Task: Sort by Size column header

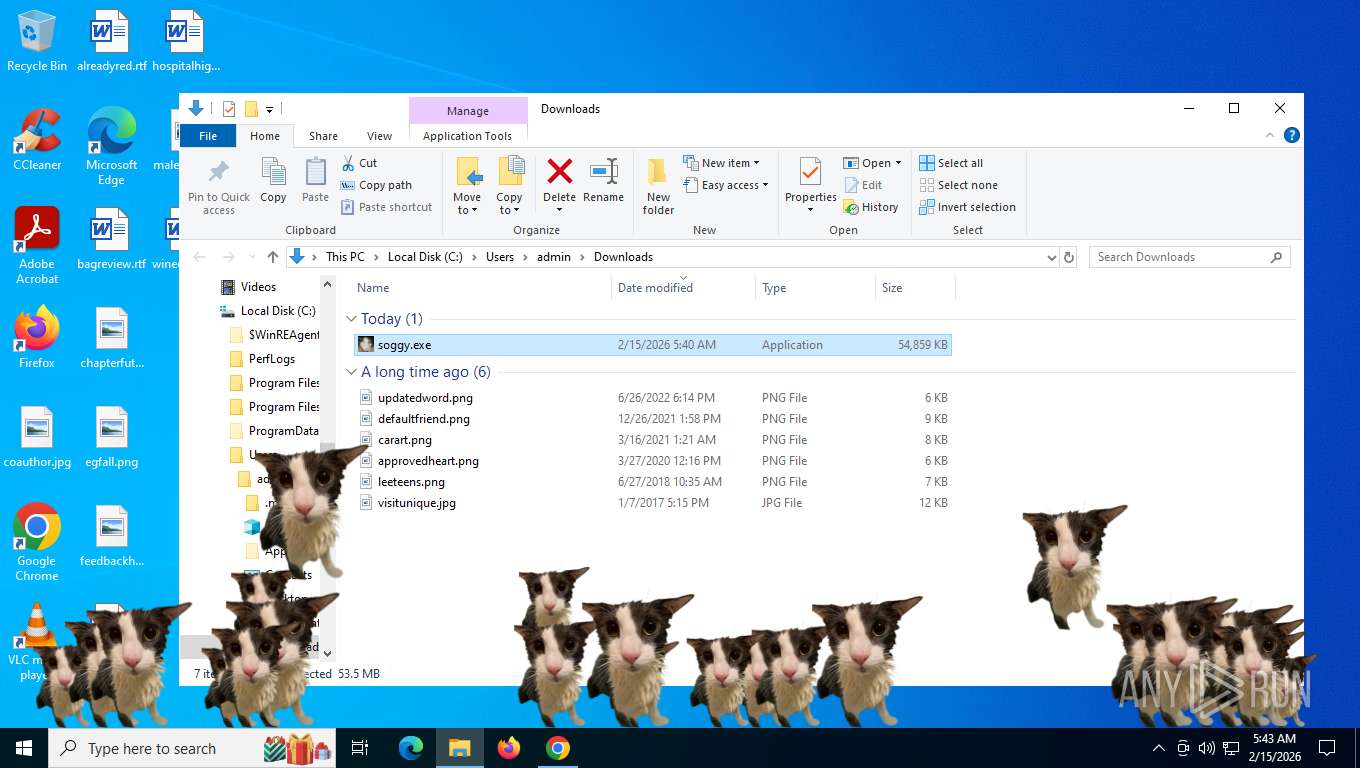Action: coord(915,288)
